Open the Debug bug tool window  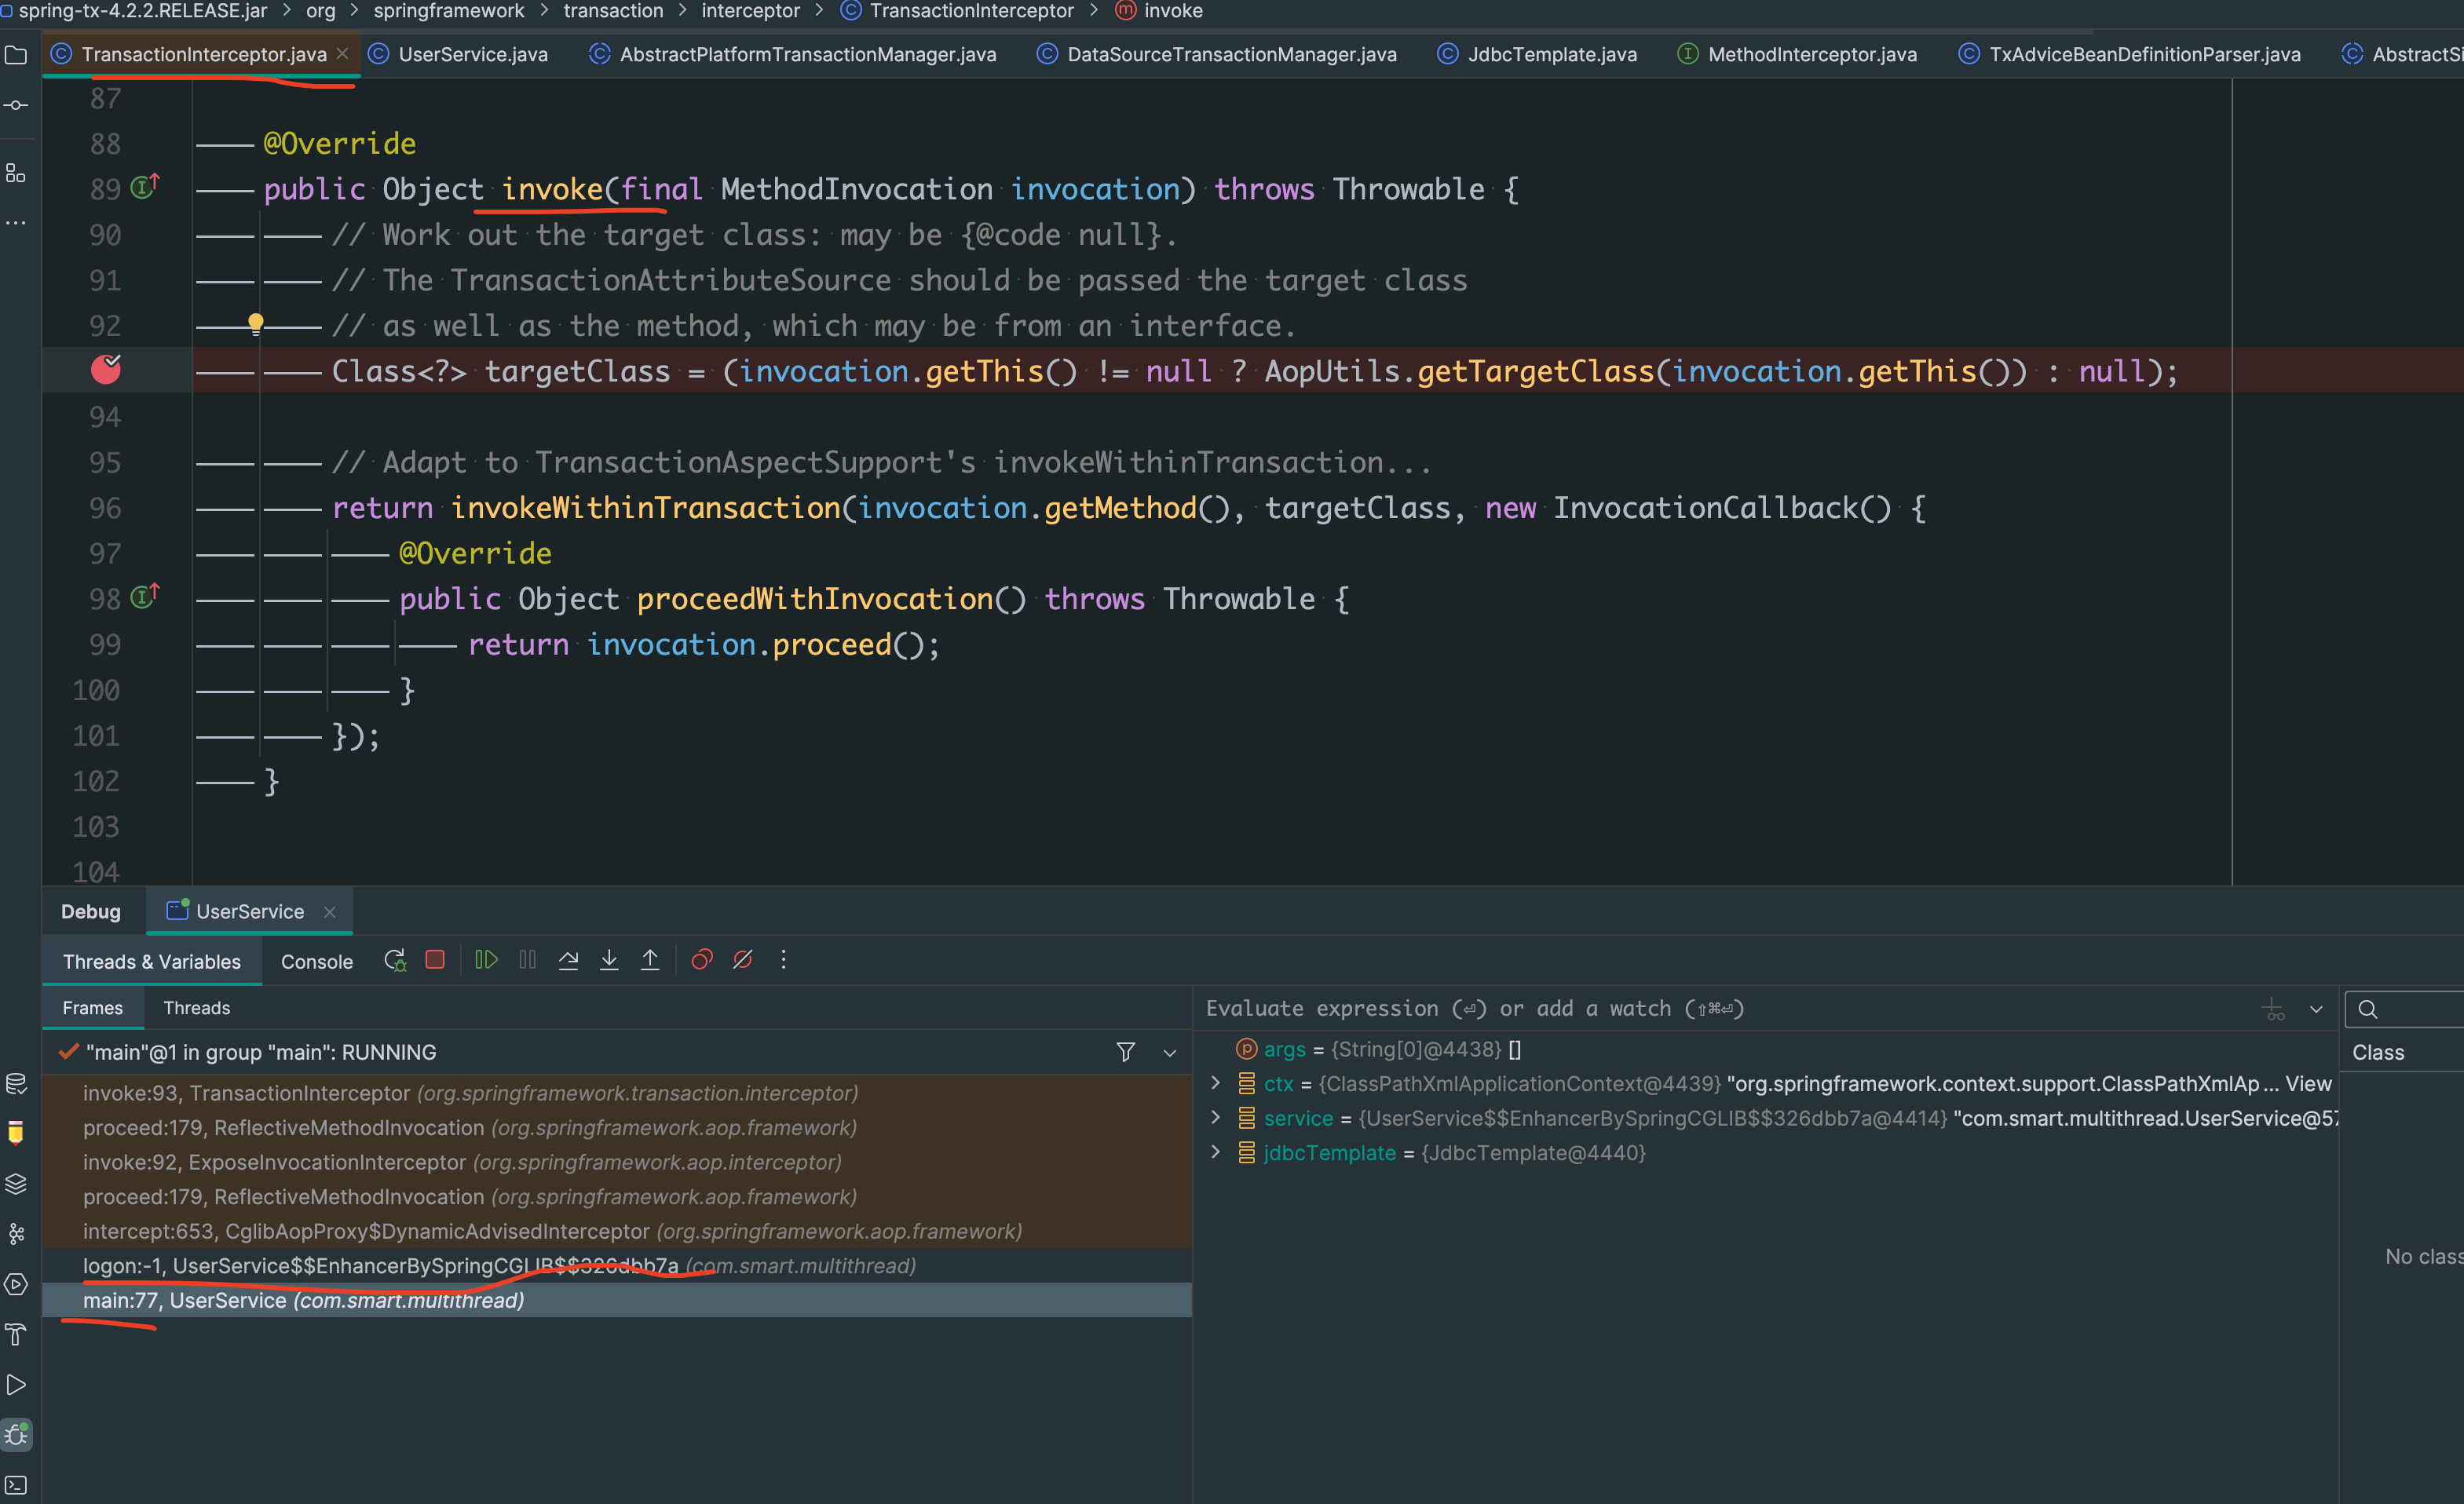point(16,1435)
